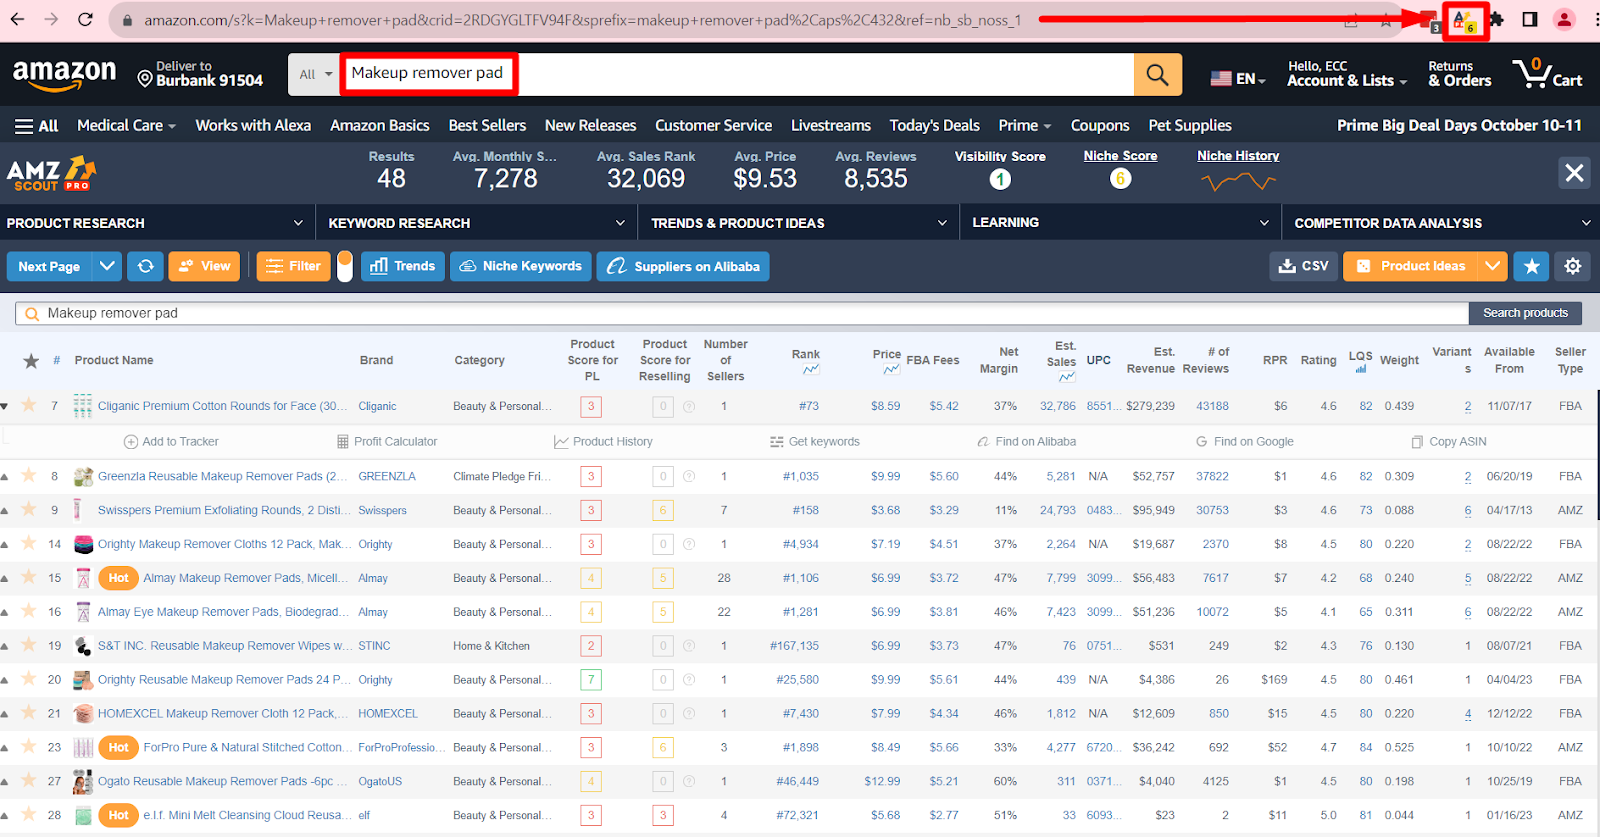
Task: Open the hamburger All menu
Action: click(36, 126)
